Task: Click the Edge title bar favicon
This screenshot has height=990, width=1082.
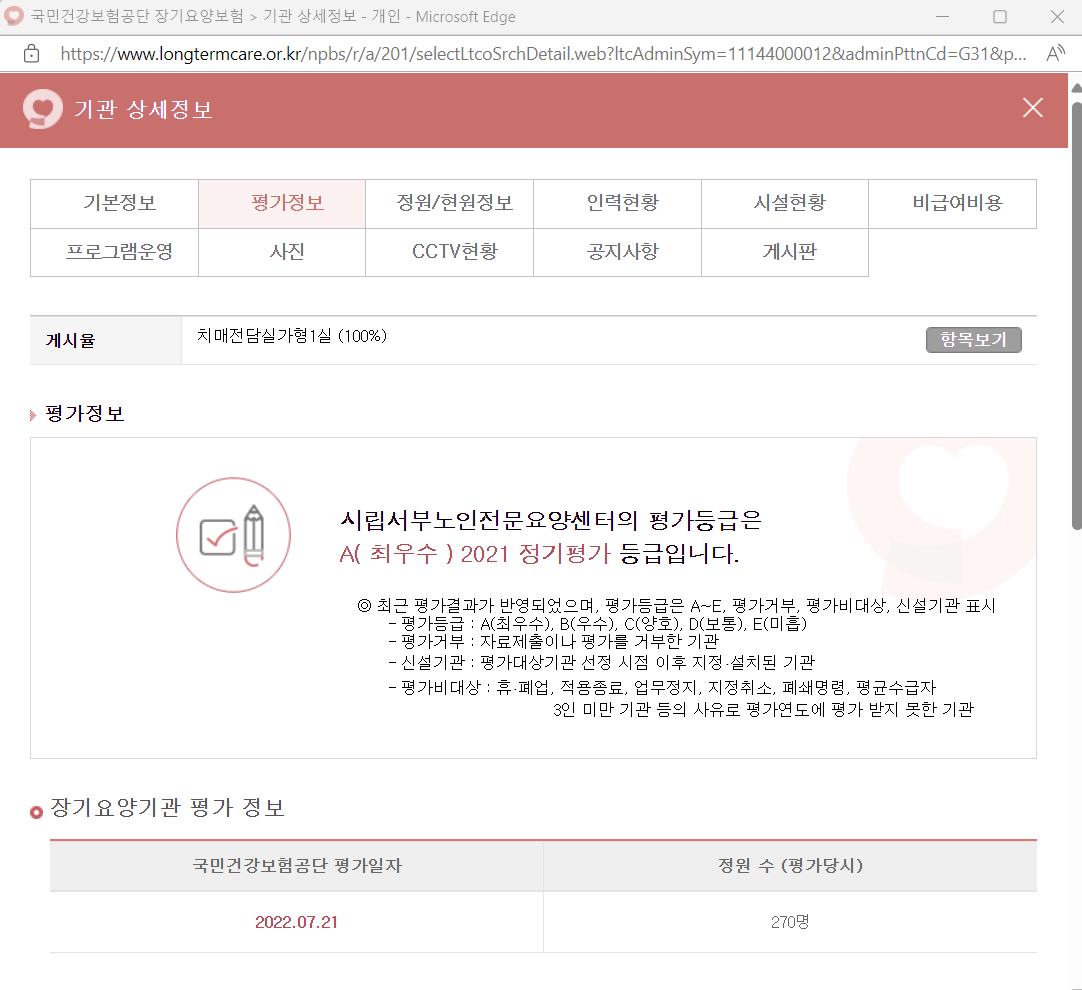Action: tap(13, 16)
